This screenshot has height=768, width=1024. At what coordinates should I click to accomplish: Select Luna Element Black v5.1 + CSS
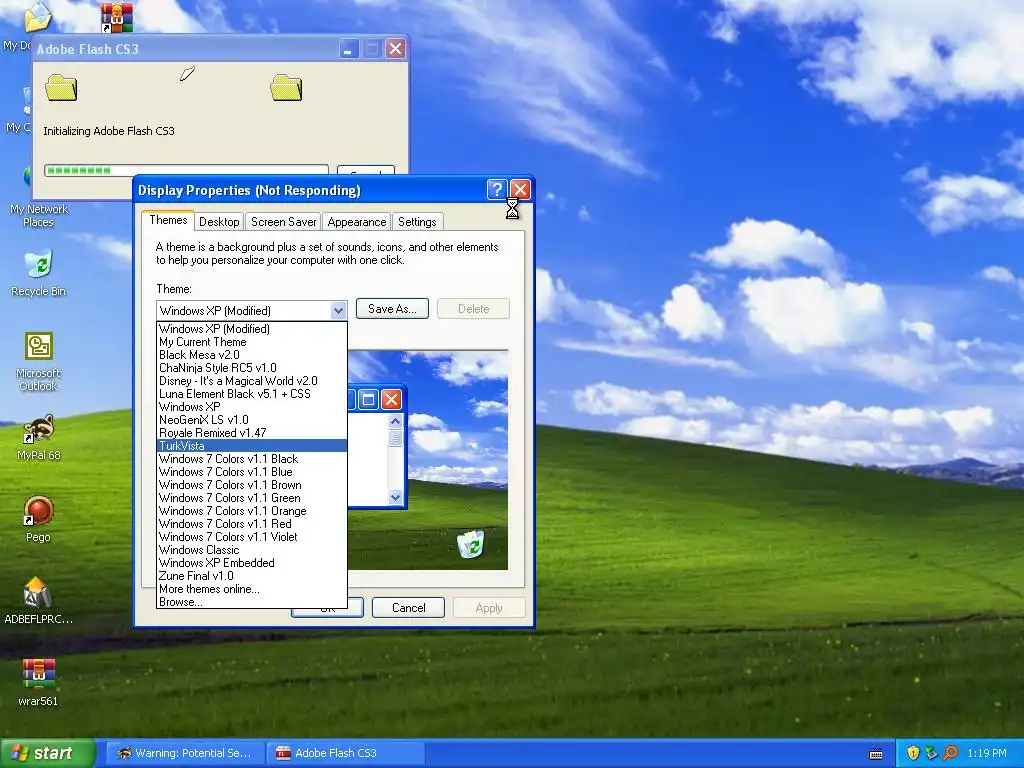[x=251, y=394]
